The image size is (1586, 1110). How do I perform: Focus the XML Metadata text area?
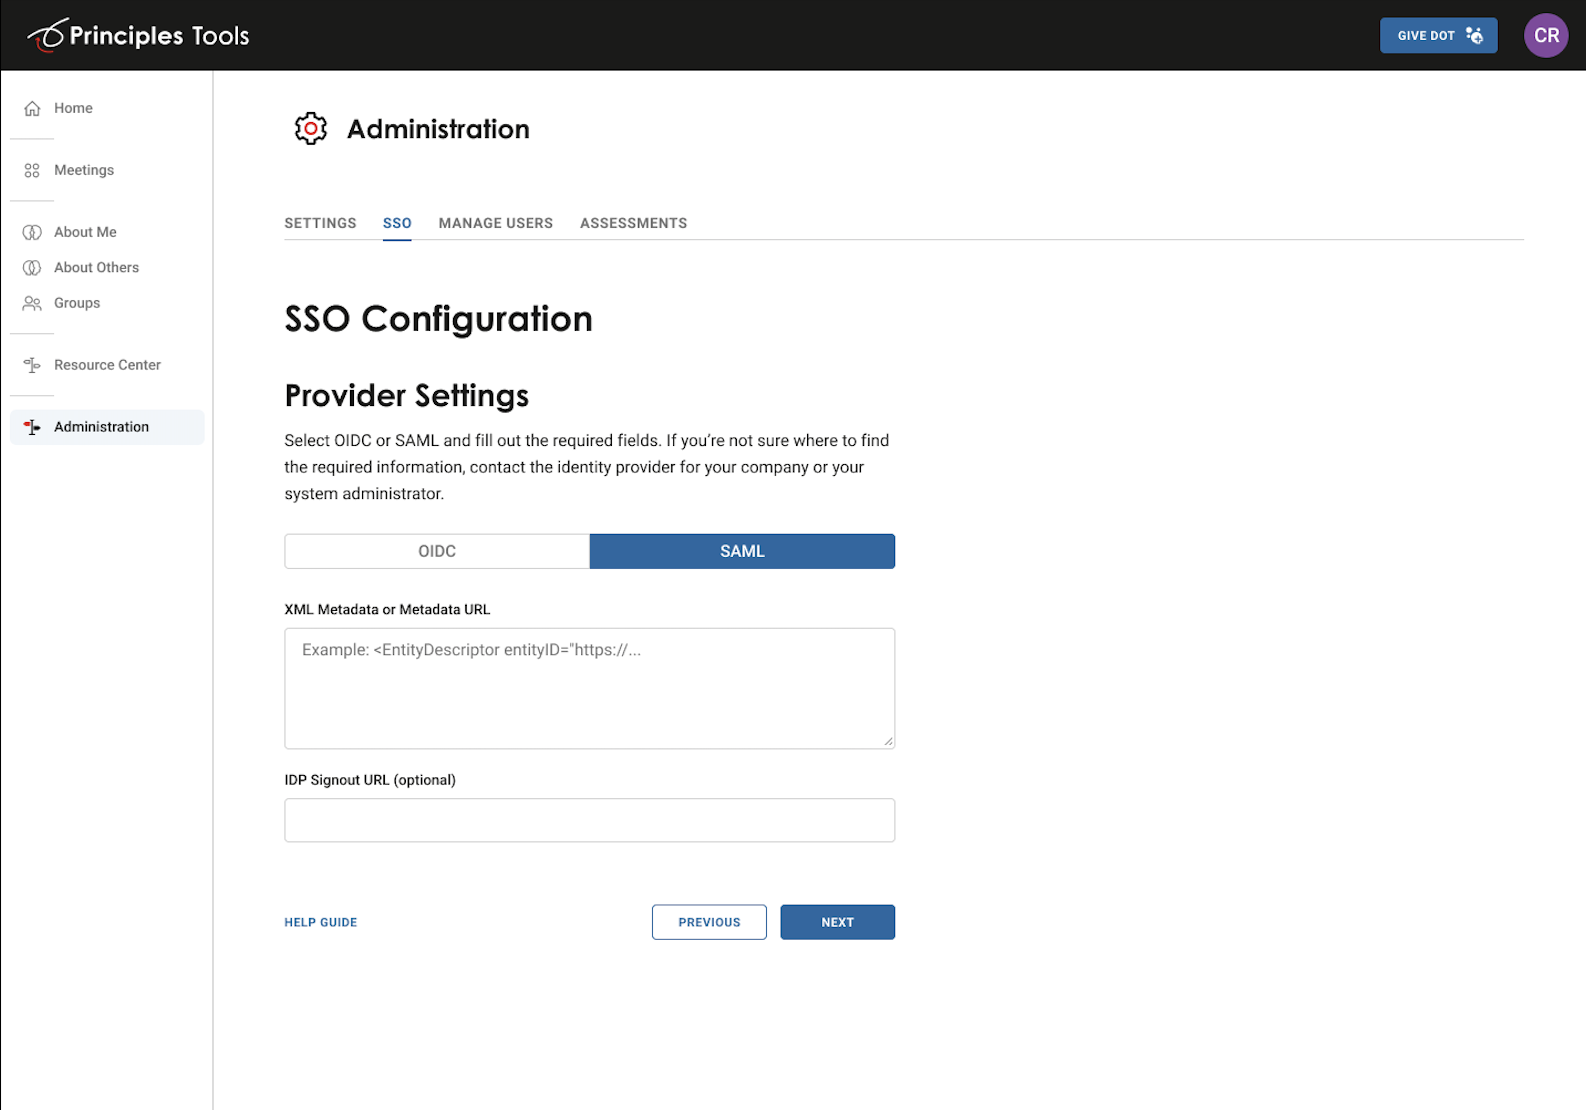tap(590, 688)
